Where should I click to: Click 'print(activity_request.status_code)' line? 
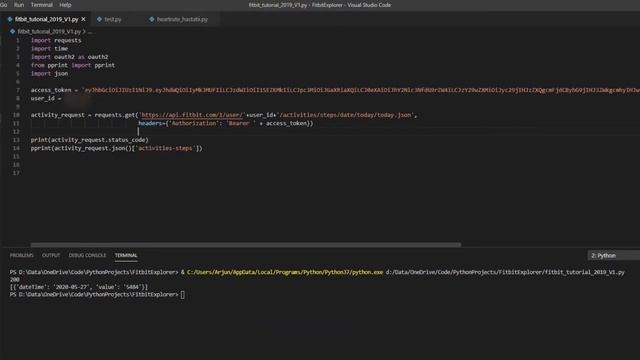(89, 140)
